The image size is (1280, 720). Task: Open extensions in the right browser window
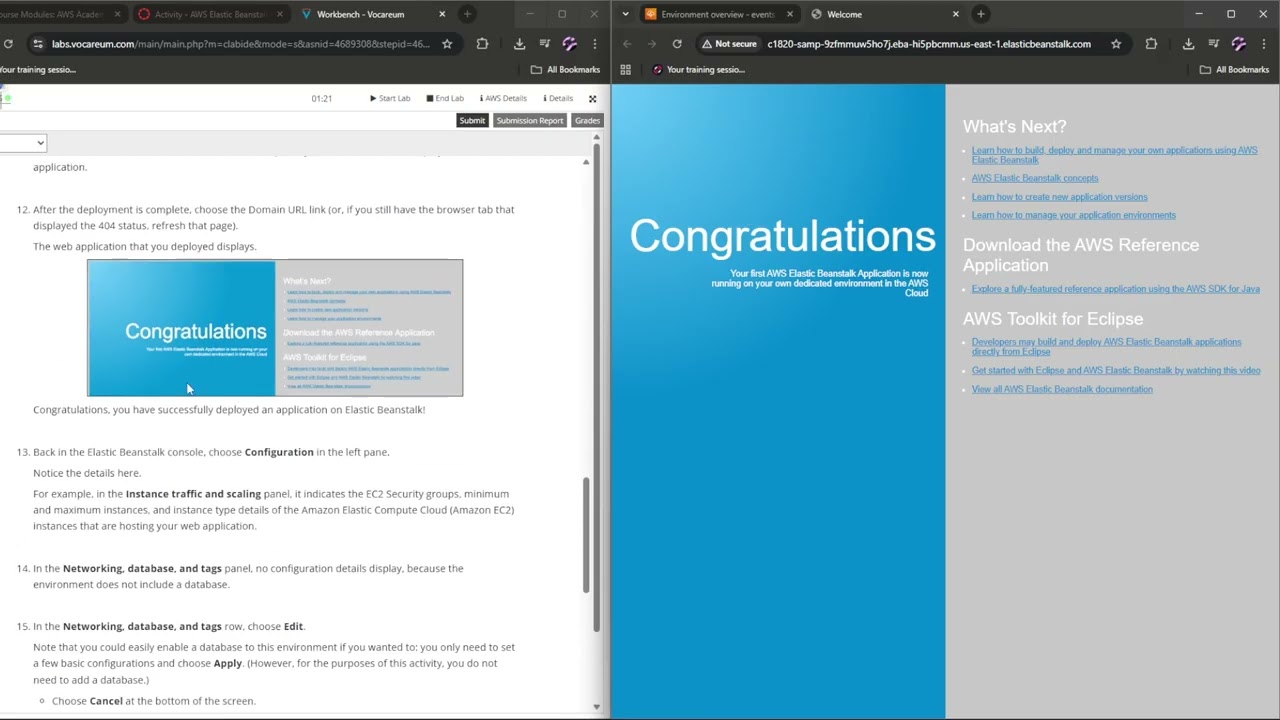pos(1151,44)
